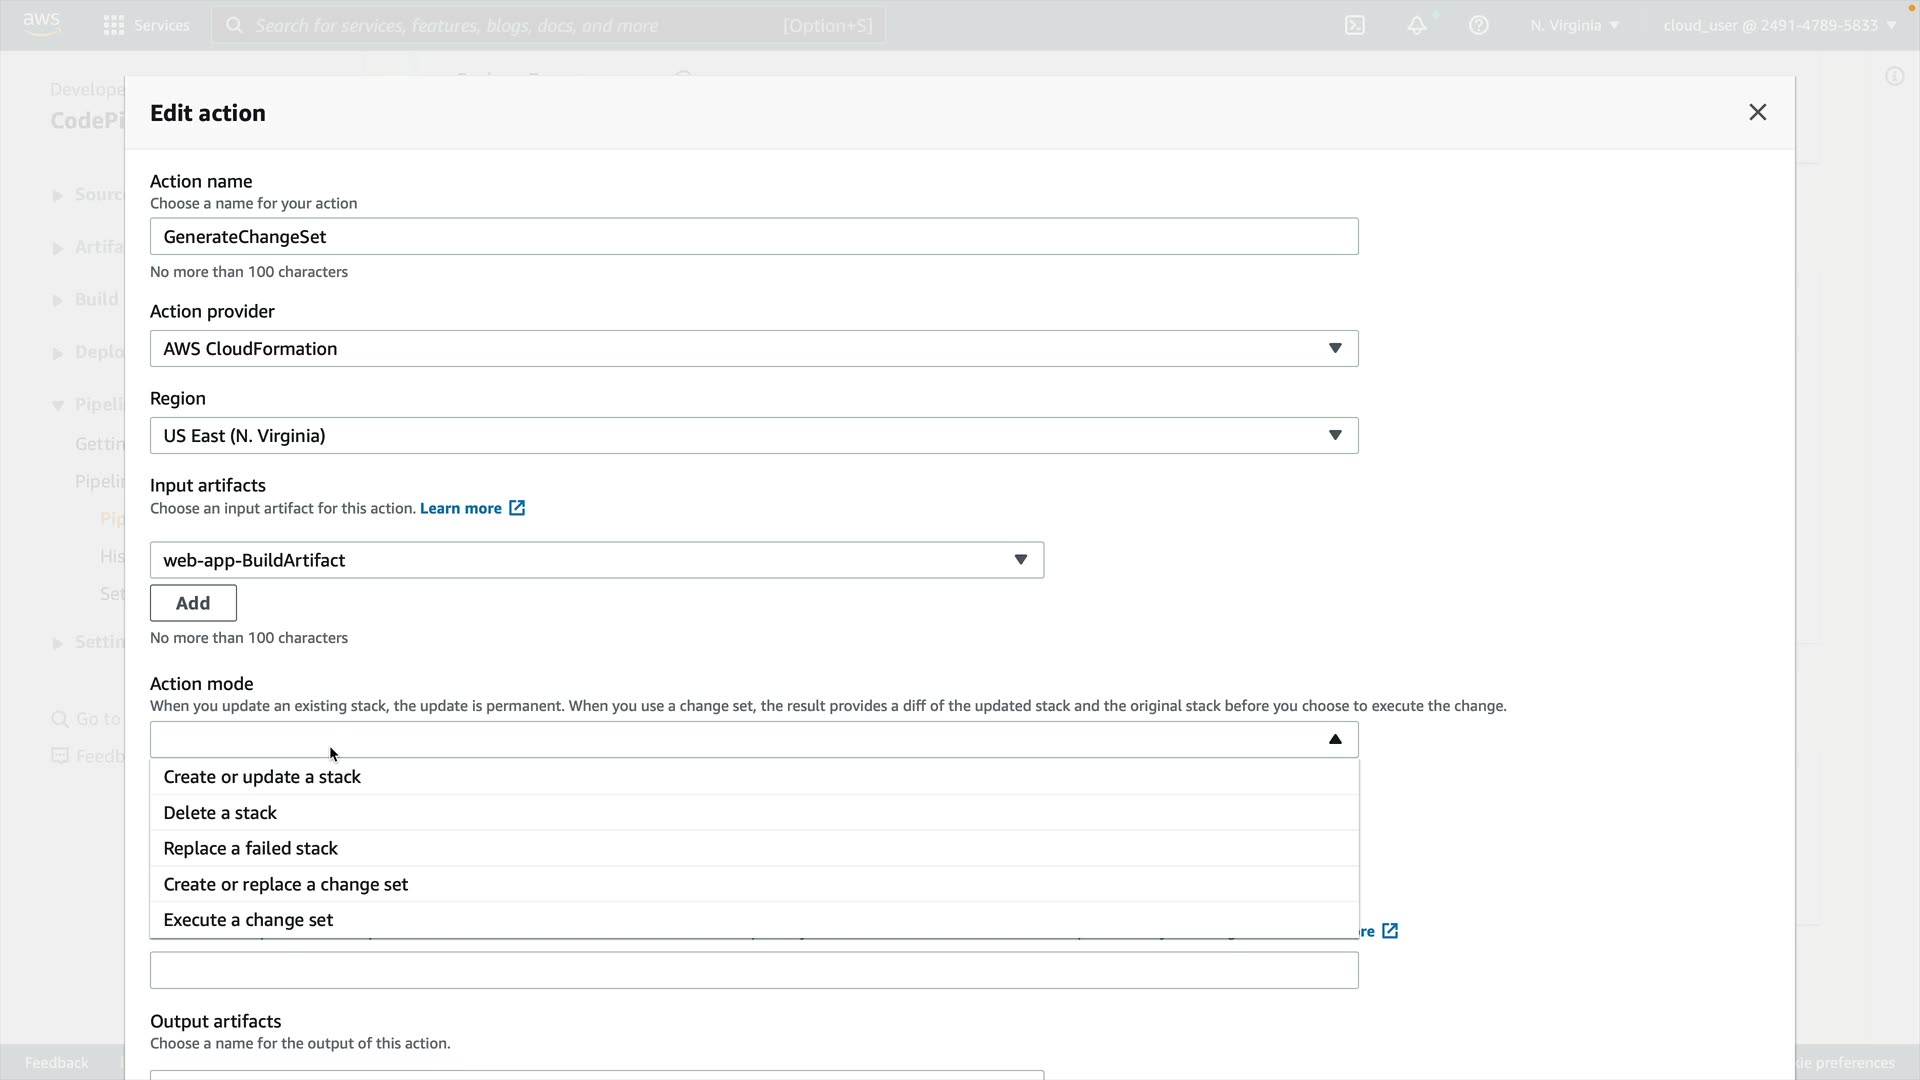The height and width of the screenshot is (1080, 1920).
Task: Collapse the Action mode dropdown arrow
Action: (x=1334, y=739)
